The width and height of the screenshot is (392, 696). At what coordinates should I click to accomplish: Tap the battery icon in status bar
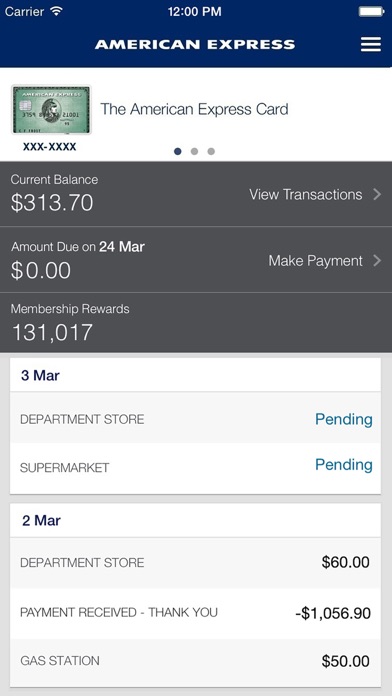(x=372, y=11)
